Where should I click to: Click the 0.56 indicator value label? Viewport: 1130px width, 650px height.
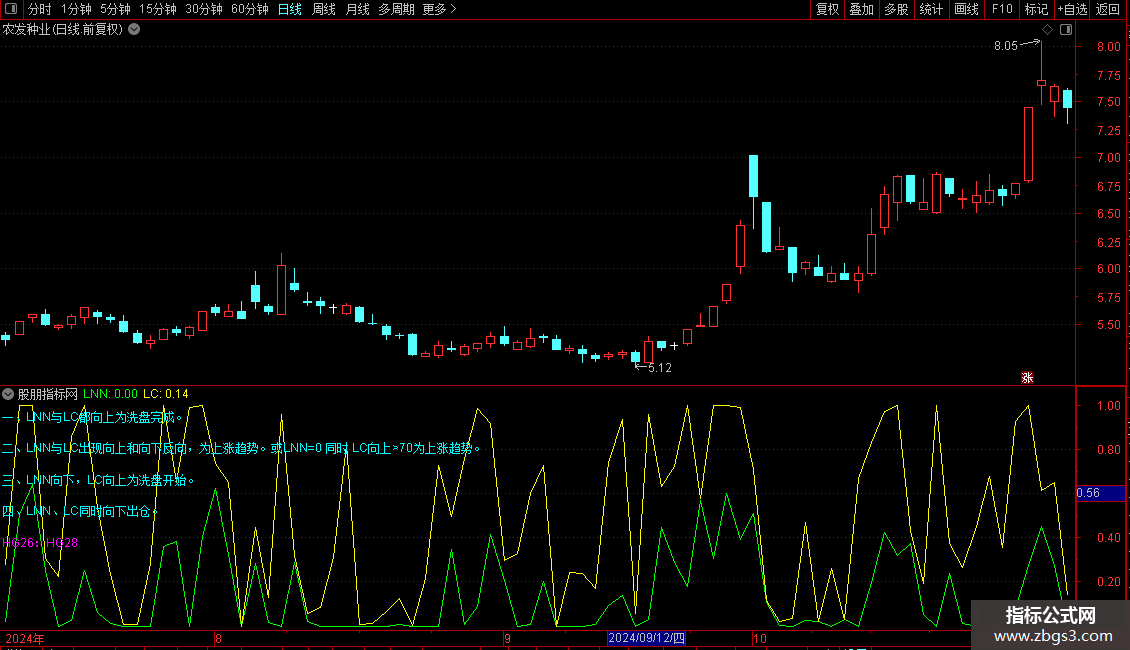click(1100, 493)
